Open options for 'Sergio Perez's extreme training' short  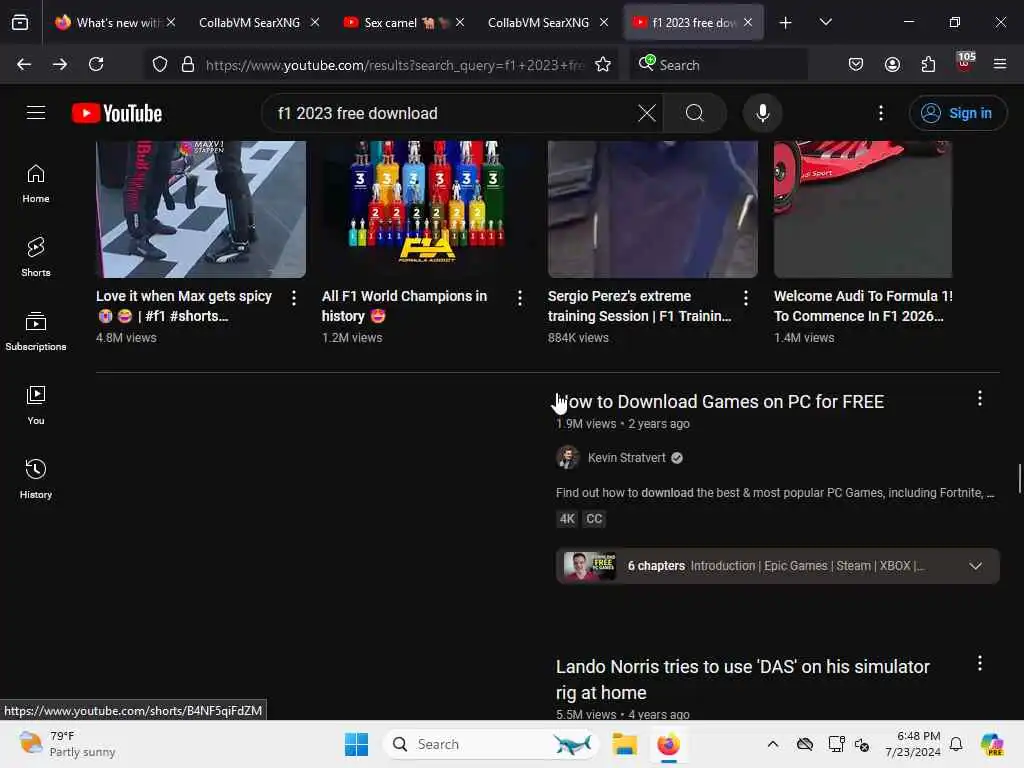pyautogui.click(x=746, y=298)
